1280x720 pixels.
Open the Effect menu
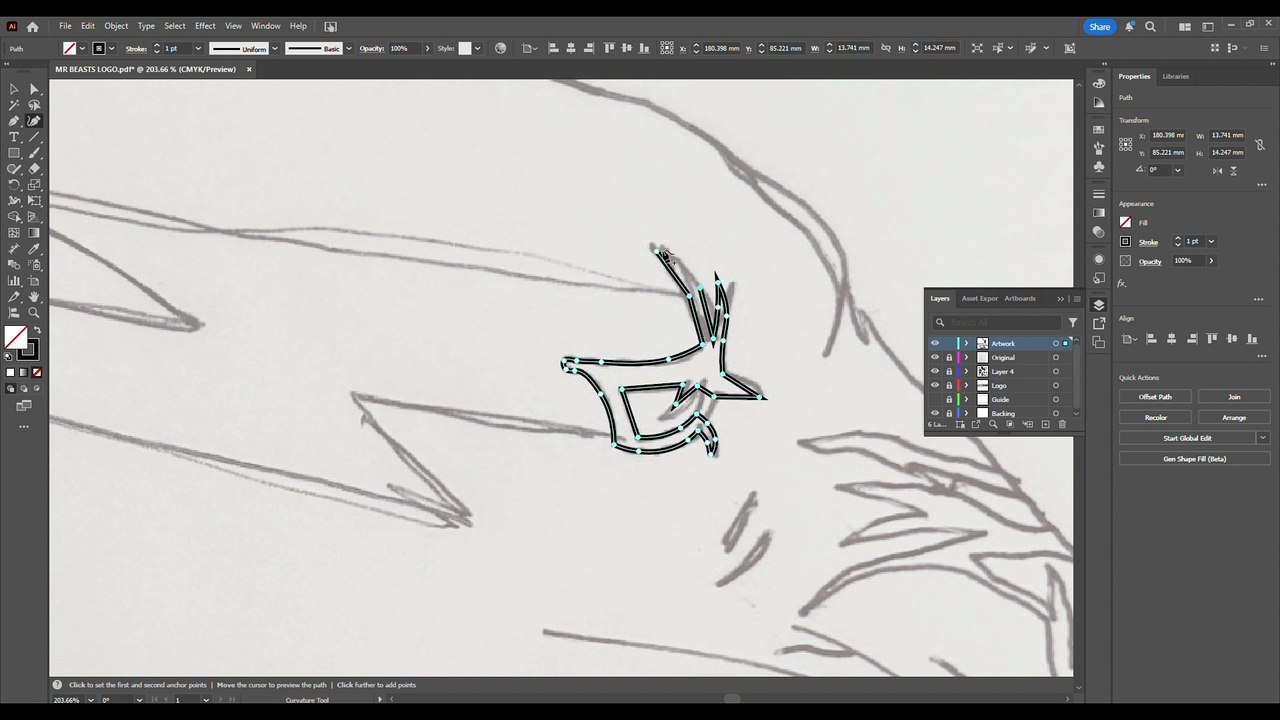click(x=205, y=26)
